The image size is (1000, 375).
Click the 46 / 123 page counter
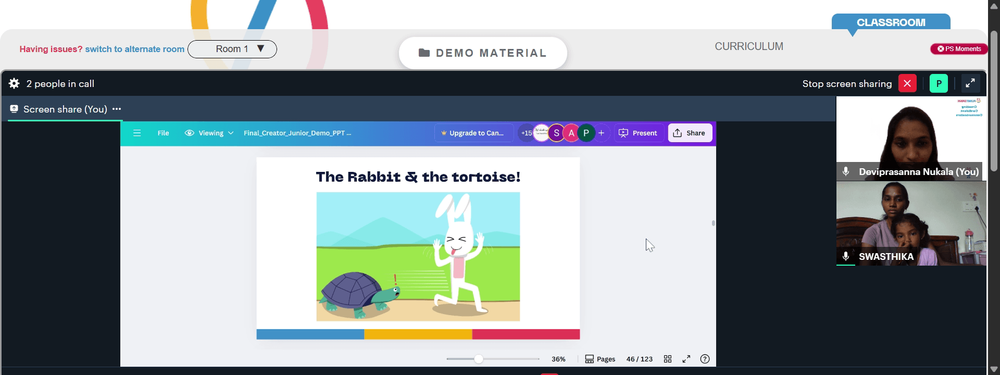point(640,359)
